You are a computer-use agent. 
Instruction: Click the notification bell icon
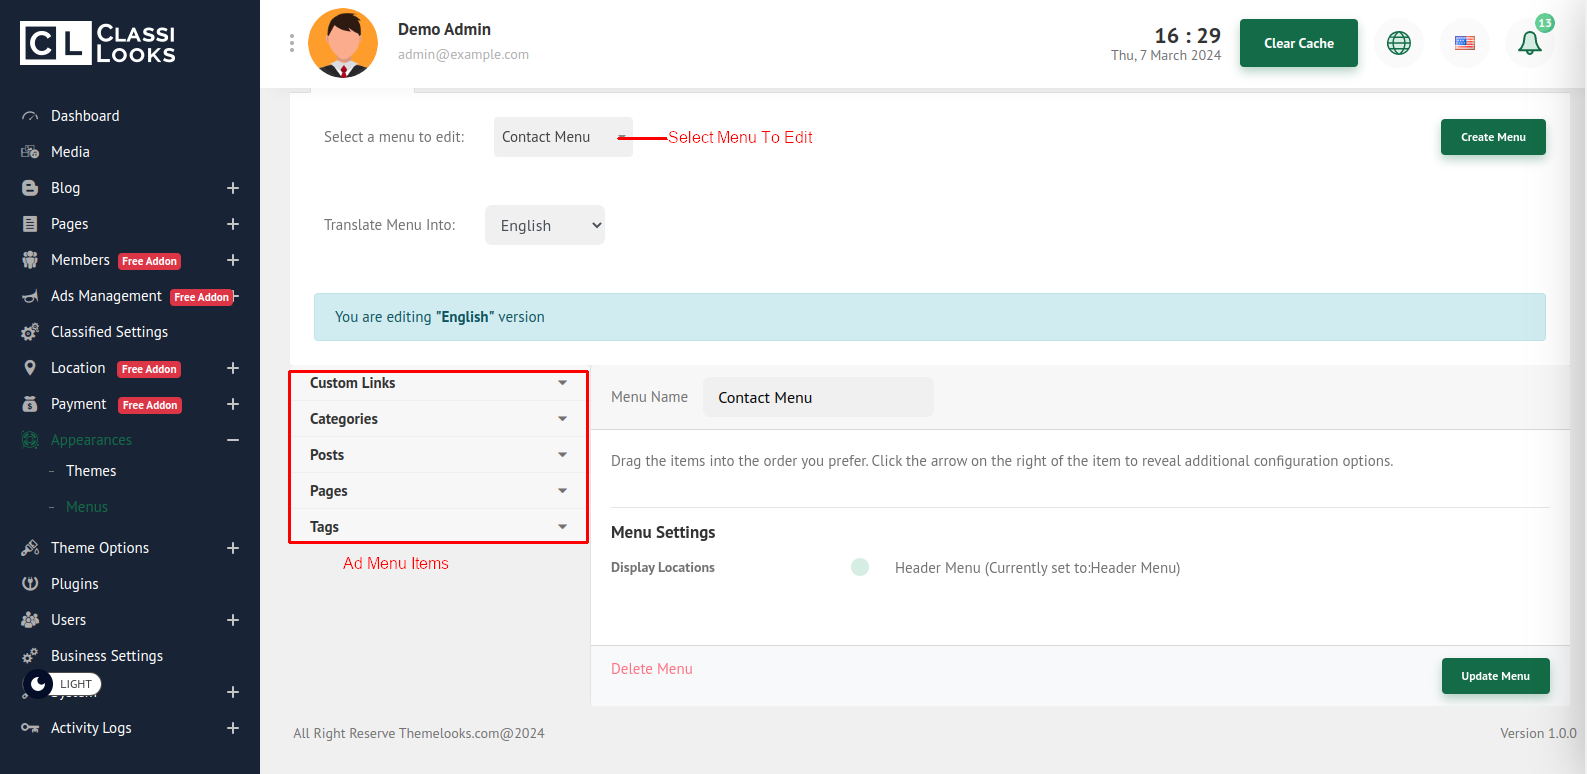1529,43
